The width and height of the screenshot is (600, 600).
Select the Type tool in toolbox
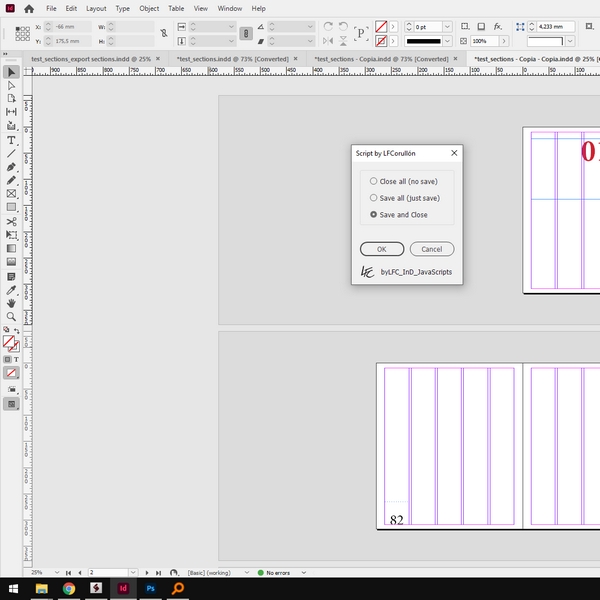pos(11,140)
